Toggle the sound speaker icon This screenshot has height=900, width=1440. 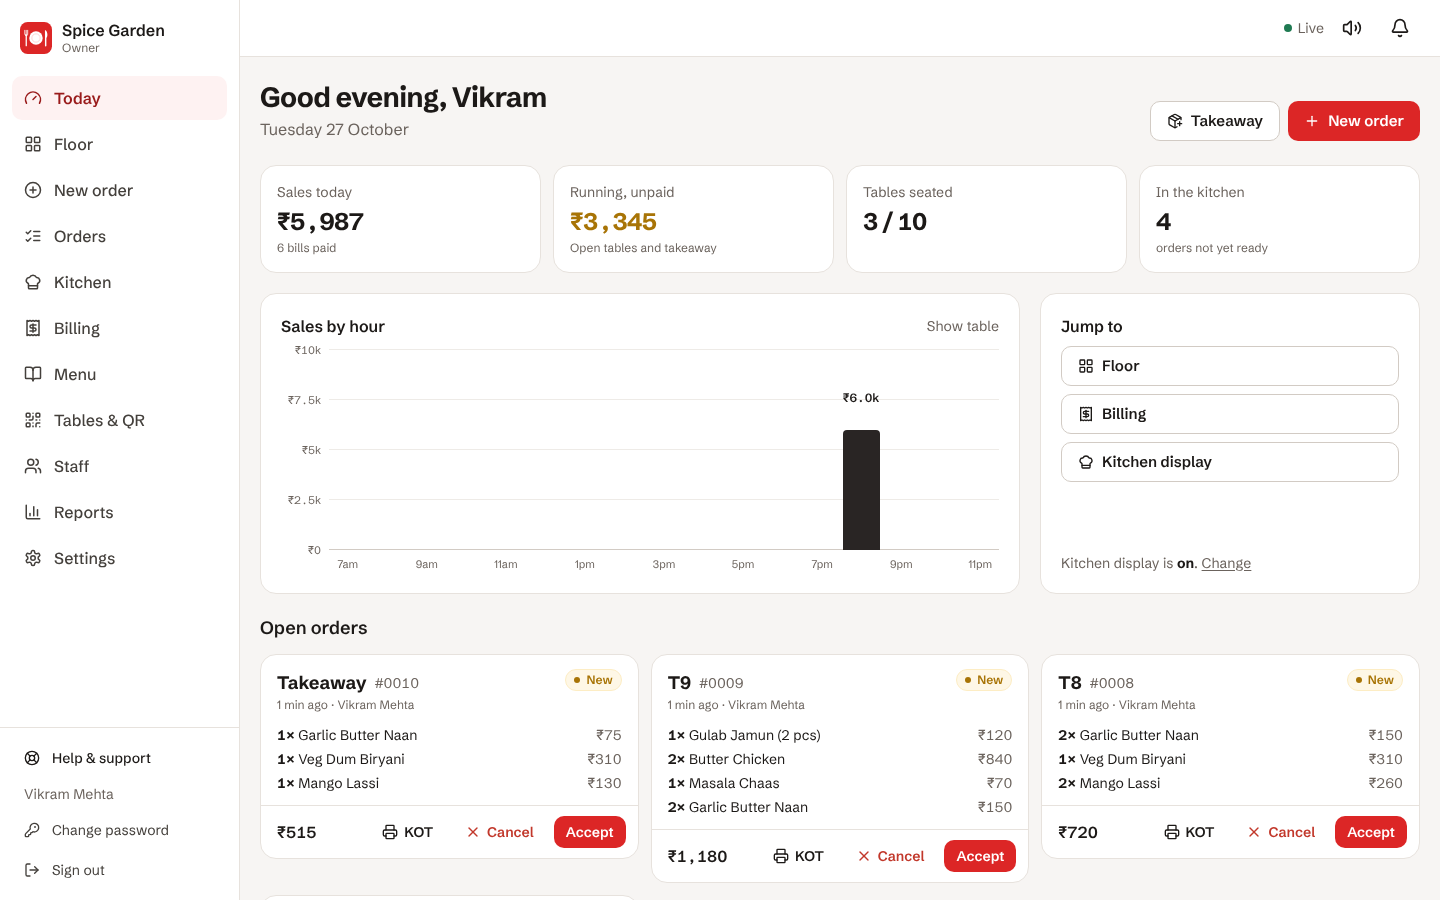pyautogui.click(x=1352, y=28)
